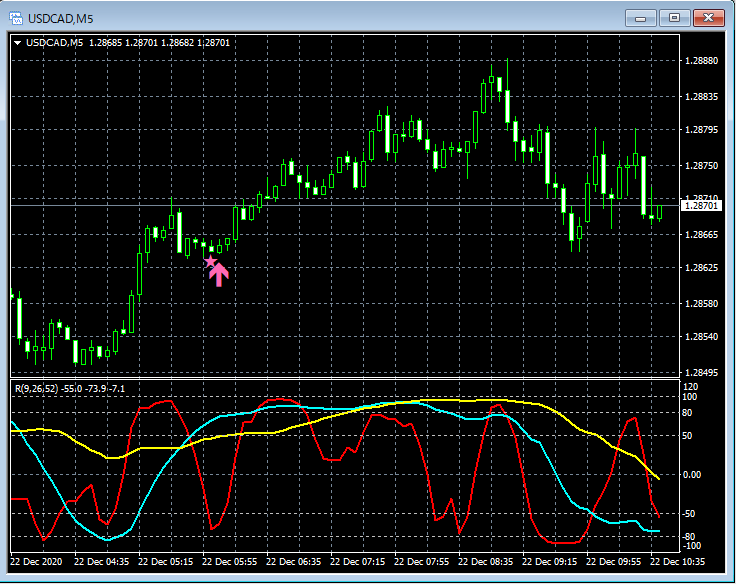Click the -100 value on indicator scale
The height and width of the screenshot is (584, 736).
point(693,546)
